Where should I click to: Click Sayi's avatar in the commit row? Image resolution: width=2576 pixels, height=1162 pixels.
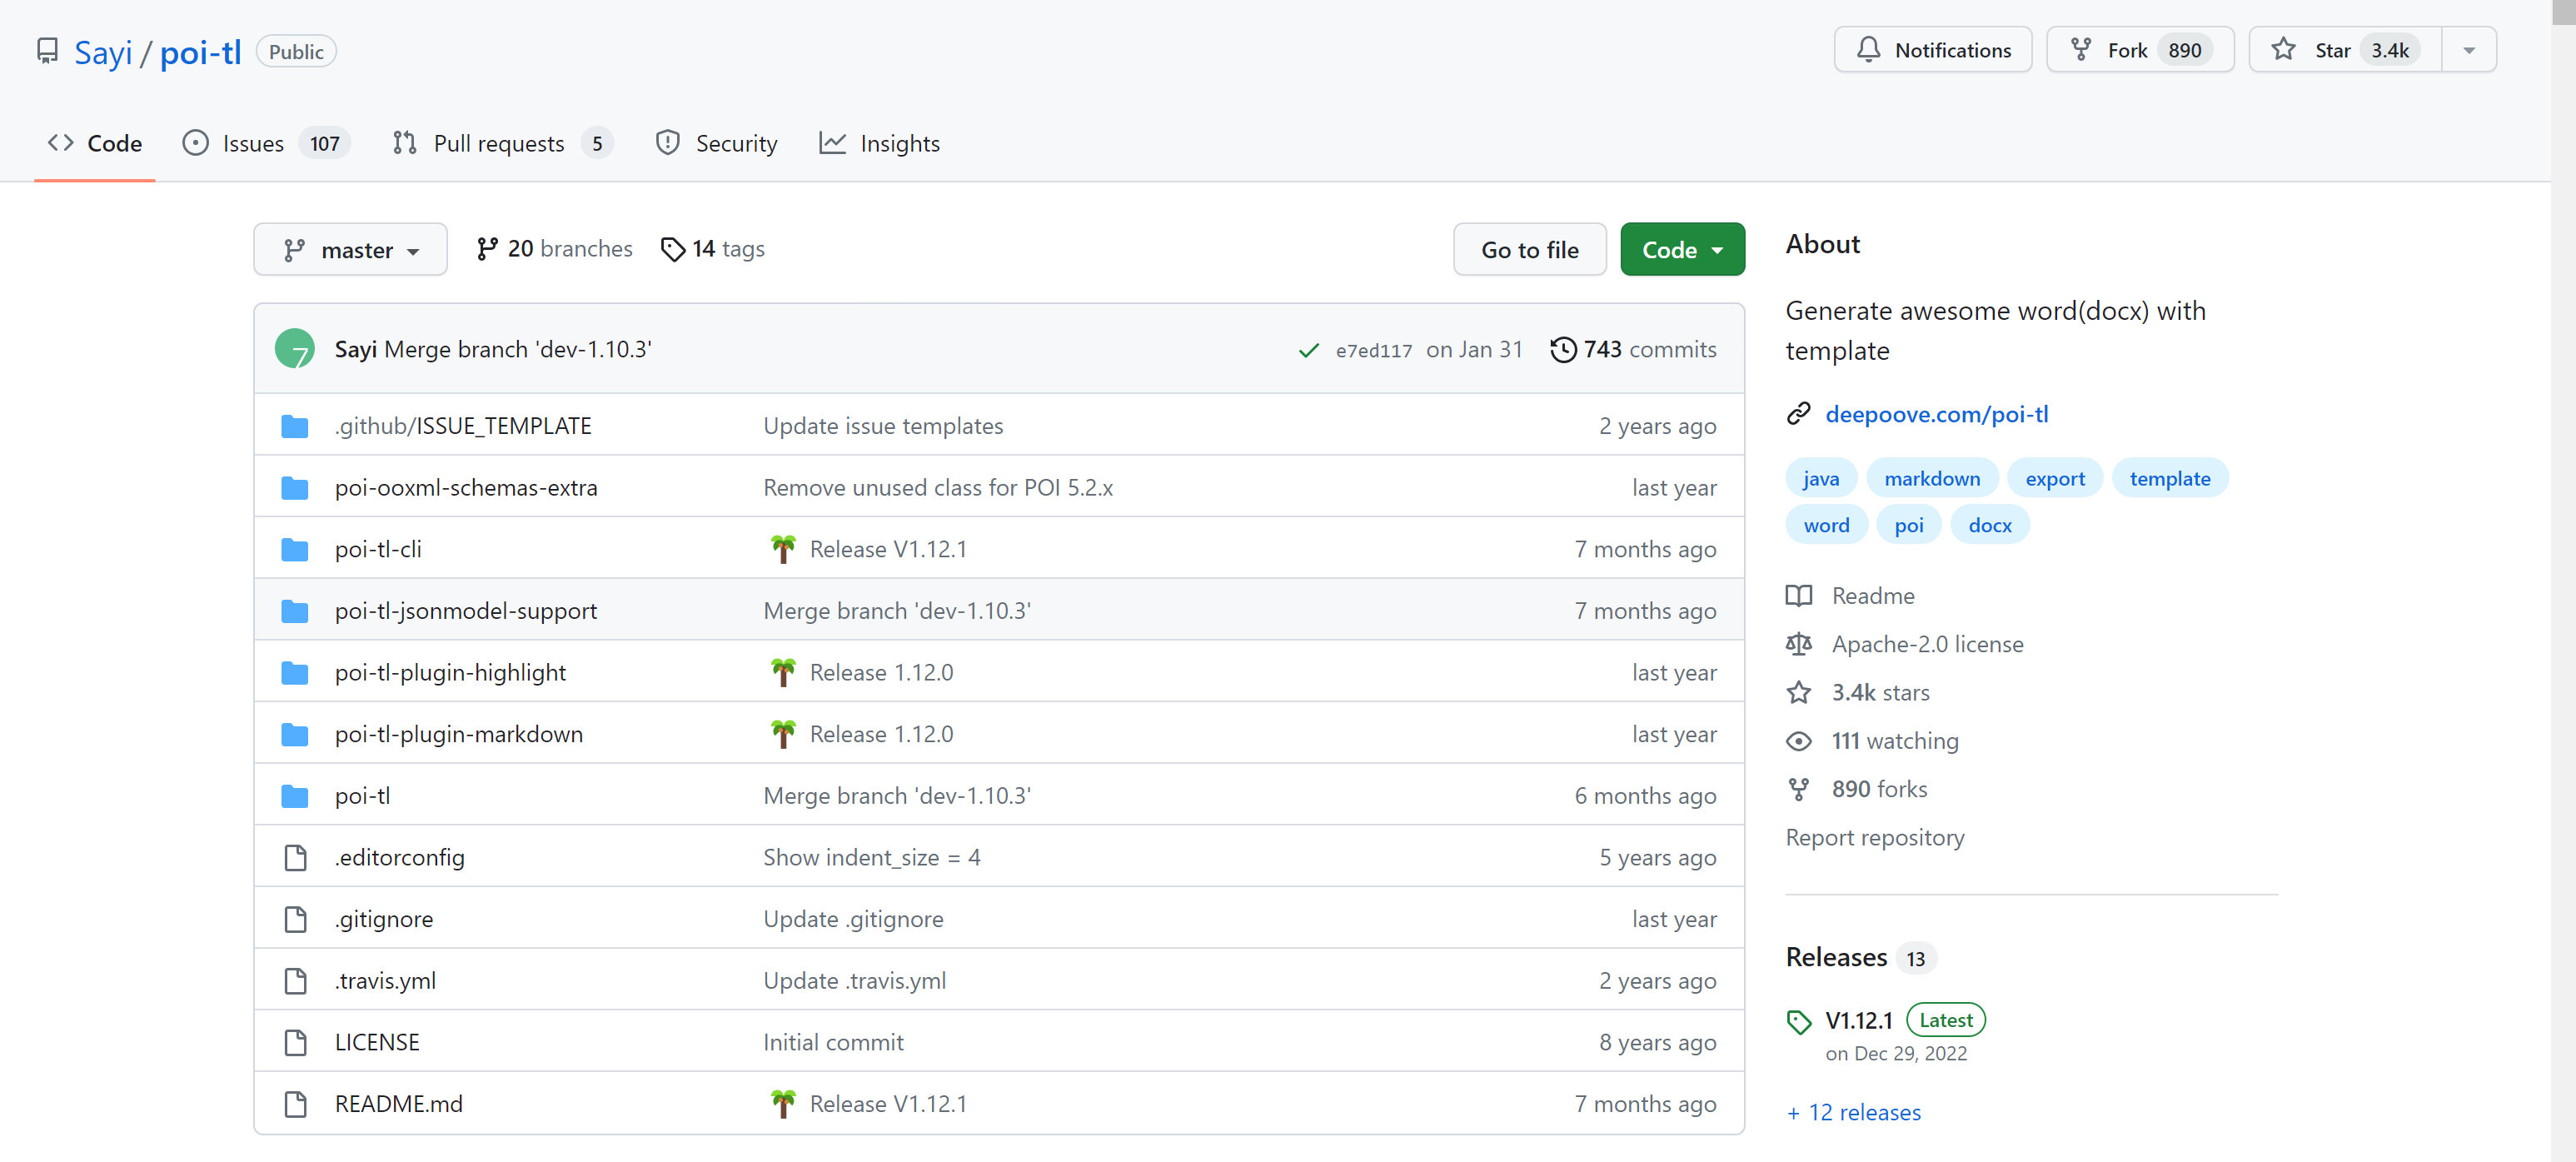pyautogui.click(x=294, y=349)
